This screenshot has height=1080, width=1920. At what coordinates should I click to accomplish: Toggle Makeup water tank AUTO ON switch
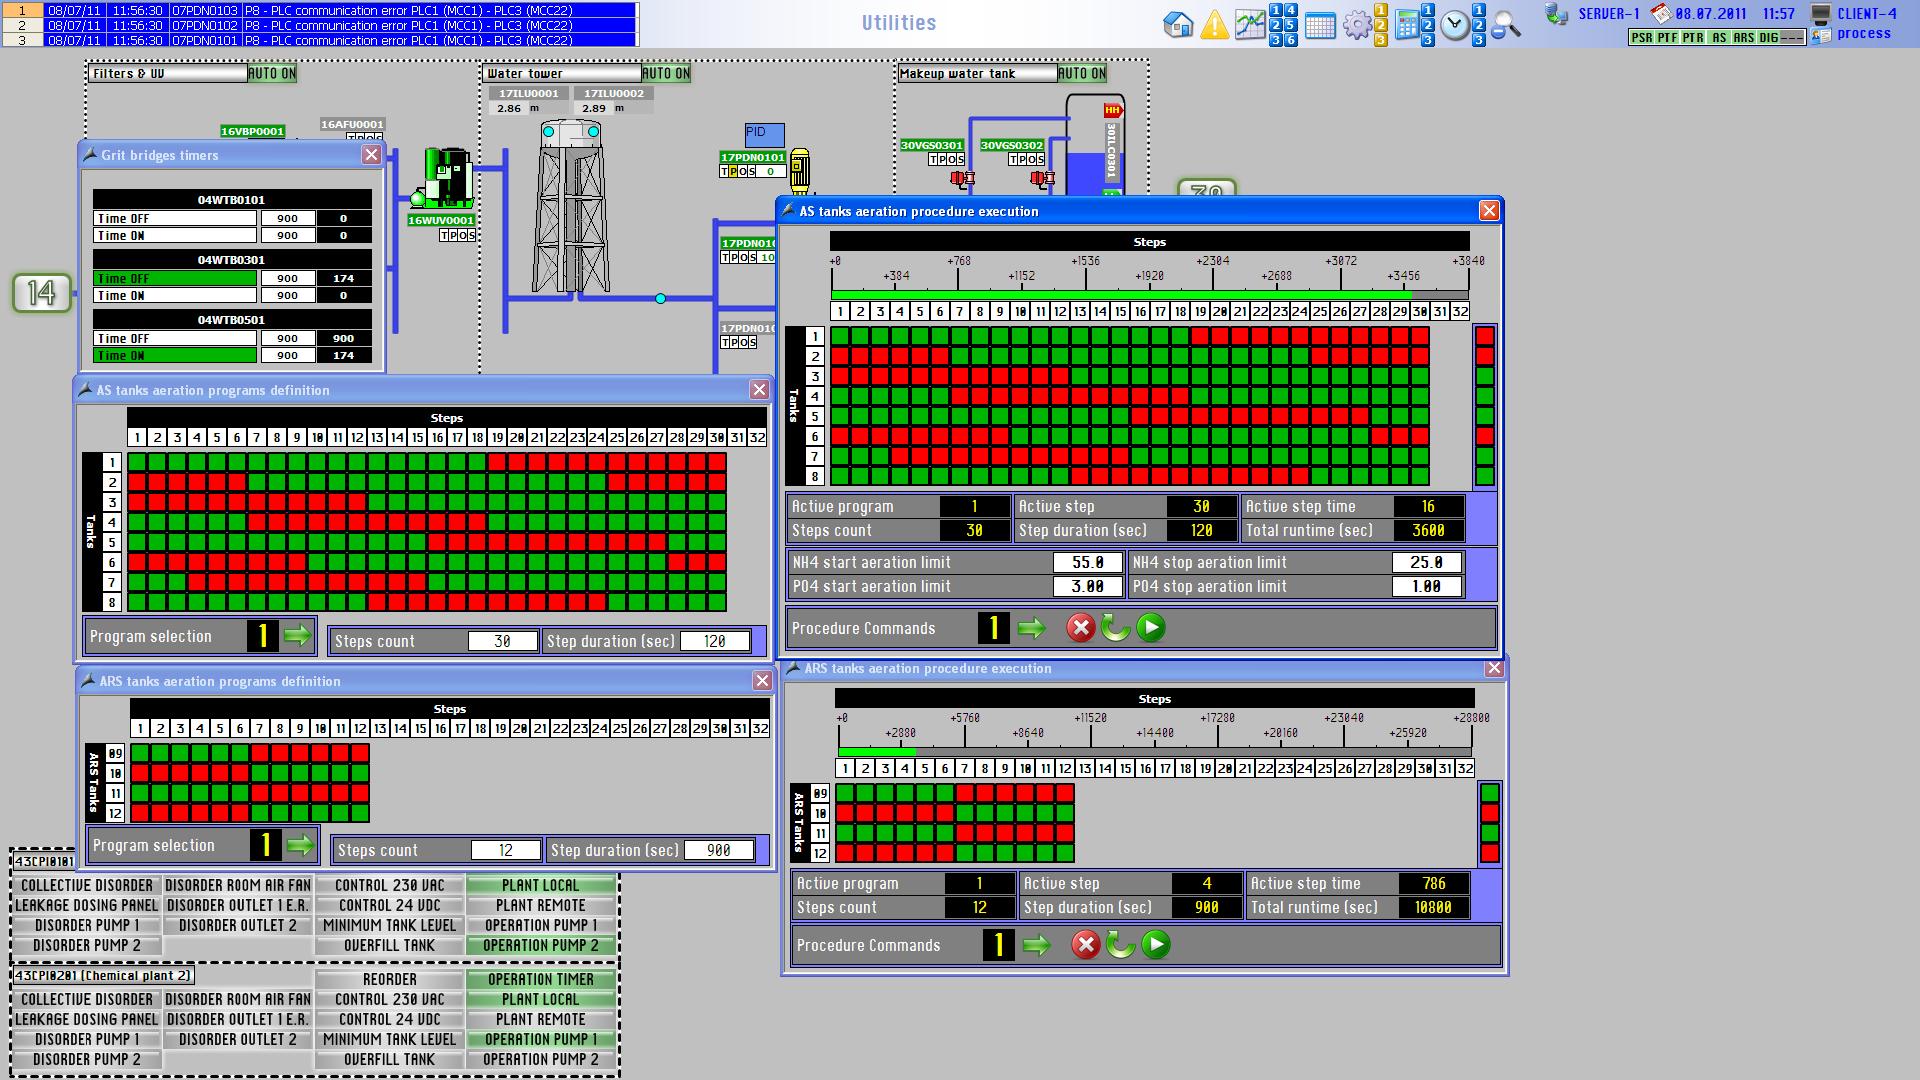click(x=1081, y=73)
